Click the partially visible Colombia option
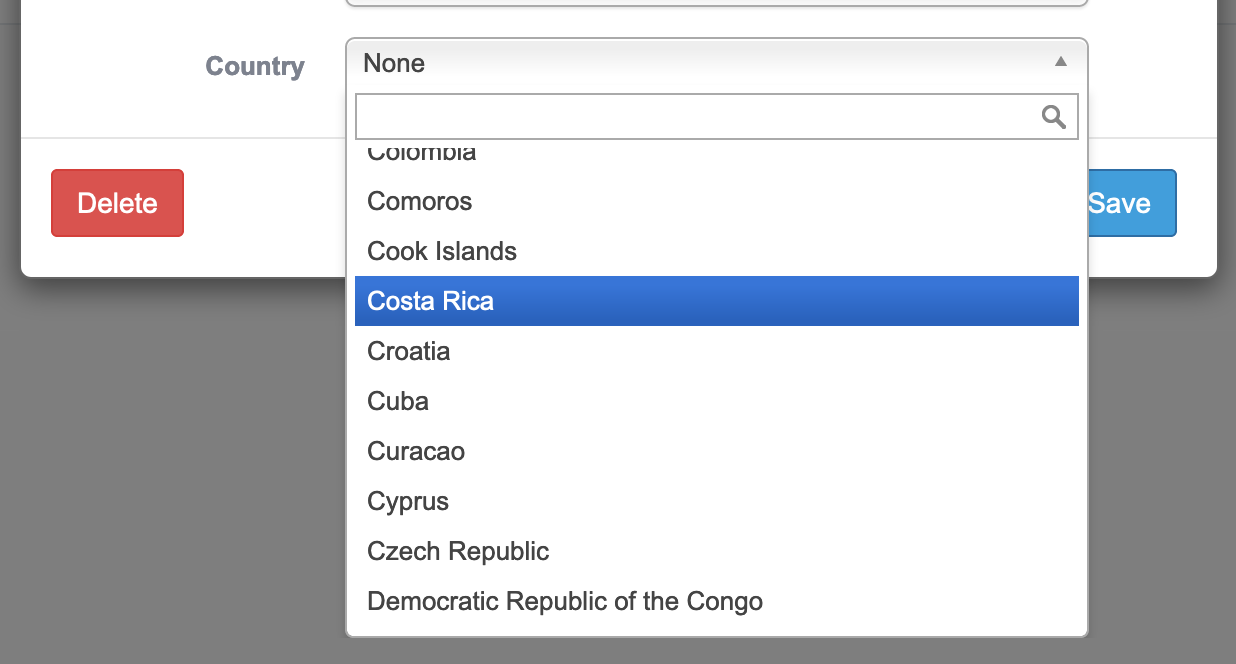The width and height of the screenshot is (1236, 664). 422,155
